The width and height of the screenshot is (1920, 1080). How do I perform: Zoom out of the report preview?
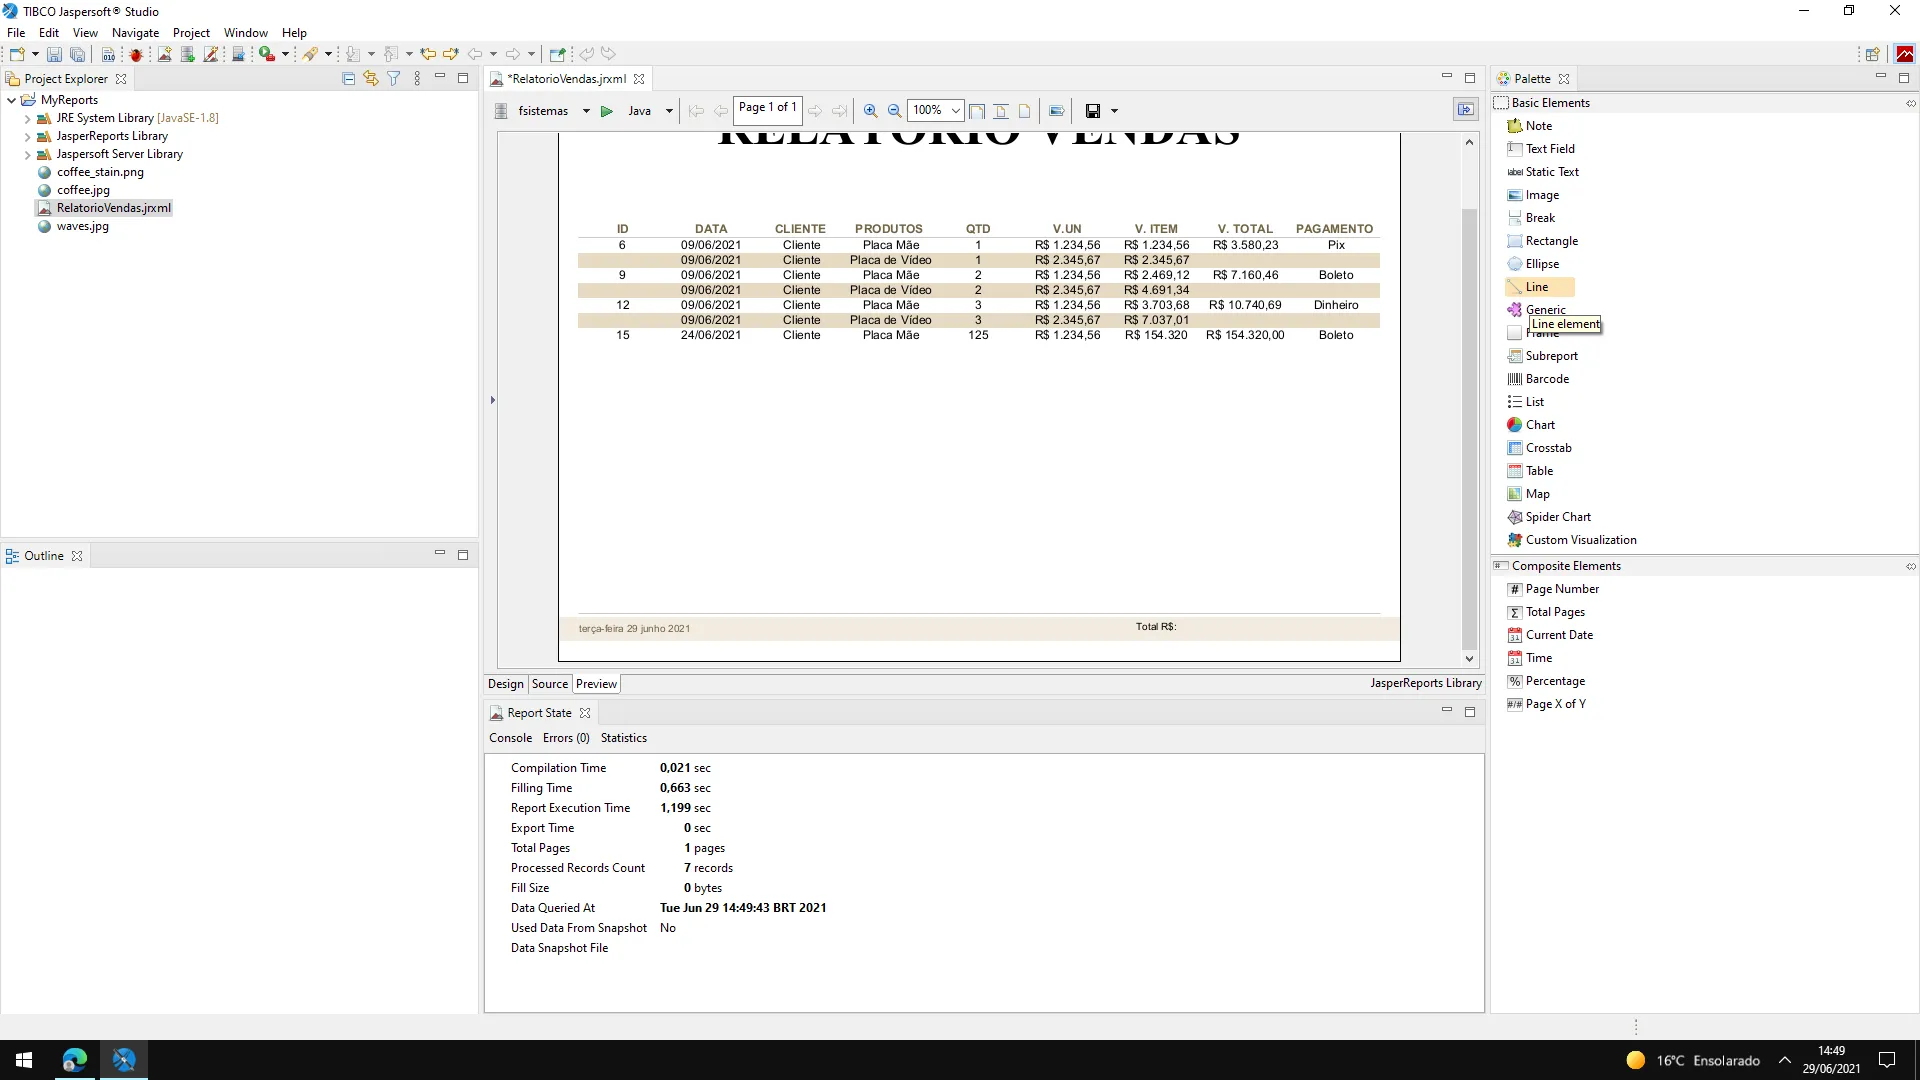coord(895,111)
